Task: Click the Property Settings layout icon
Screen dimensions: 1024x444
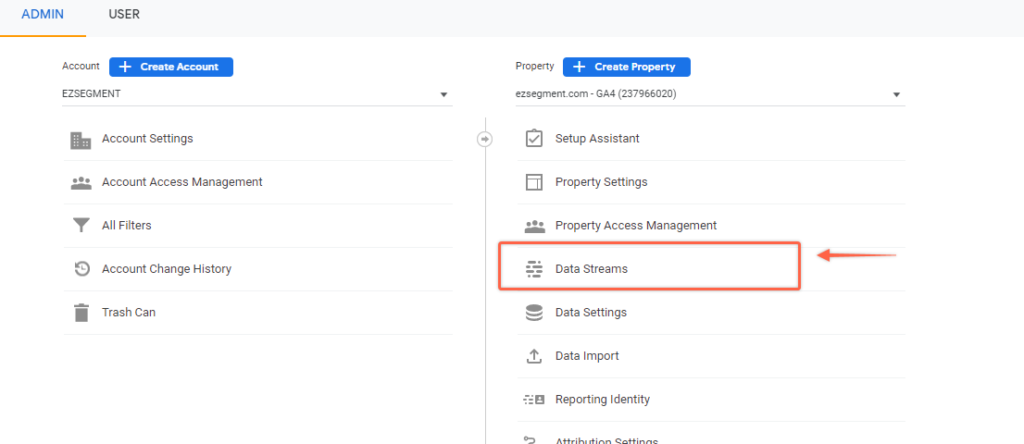Action: pos(534,182)
